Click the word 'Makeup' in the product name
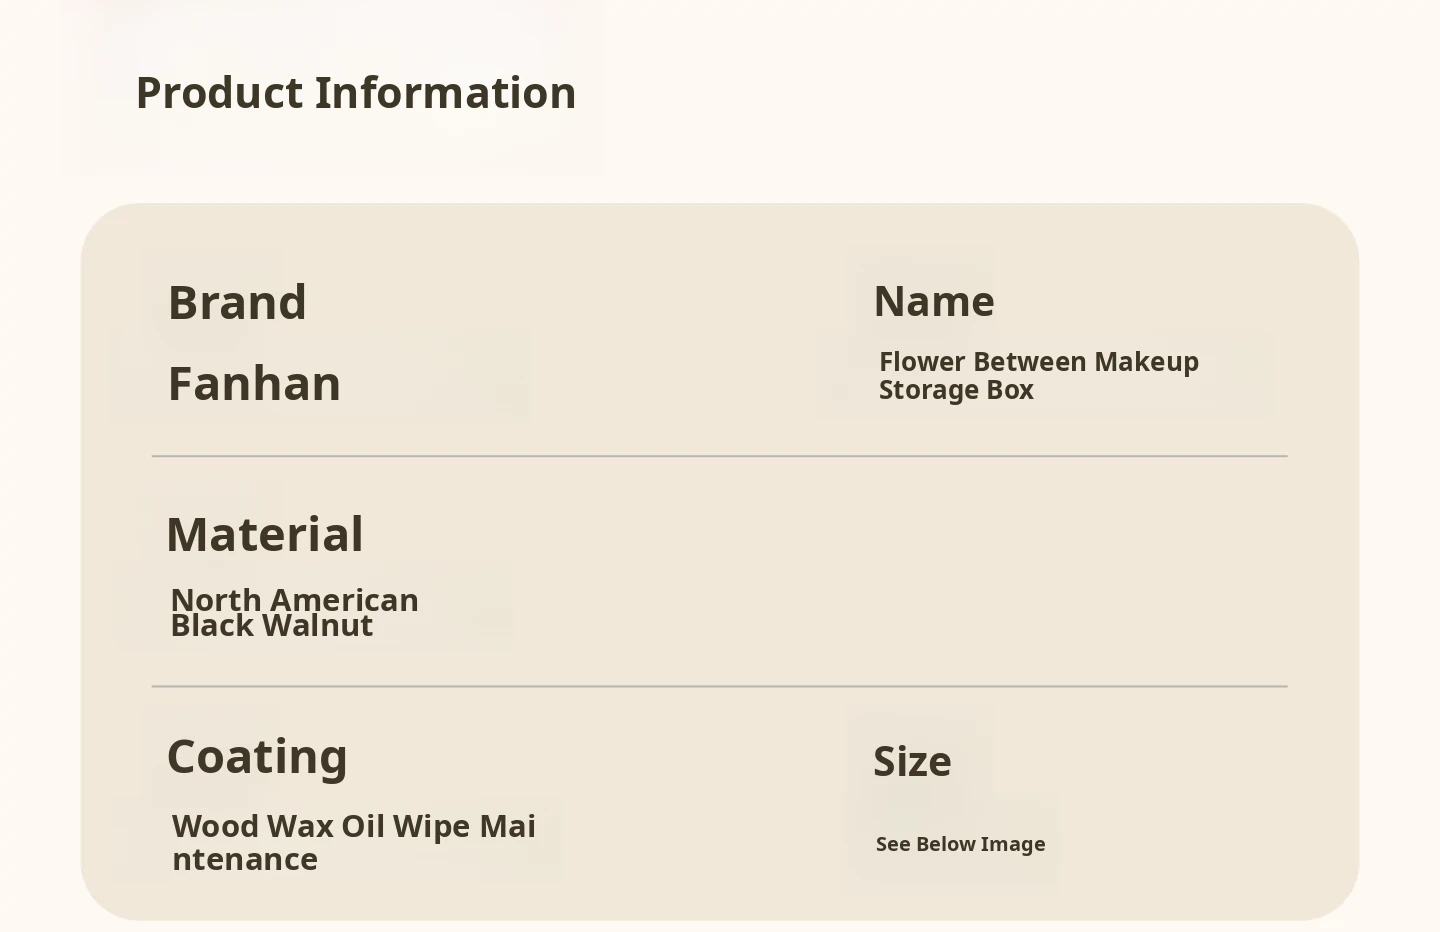 [x=1146, y=362]
